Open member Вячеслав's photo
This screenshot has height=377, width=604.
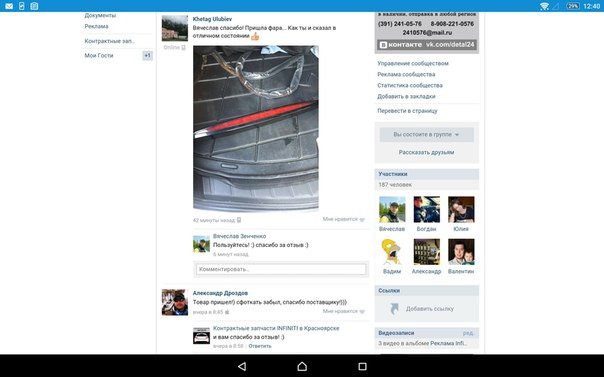[392, 209]
